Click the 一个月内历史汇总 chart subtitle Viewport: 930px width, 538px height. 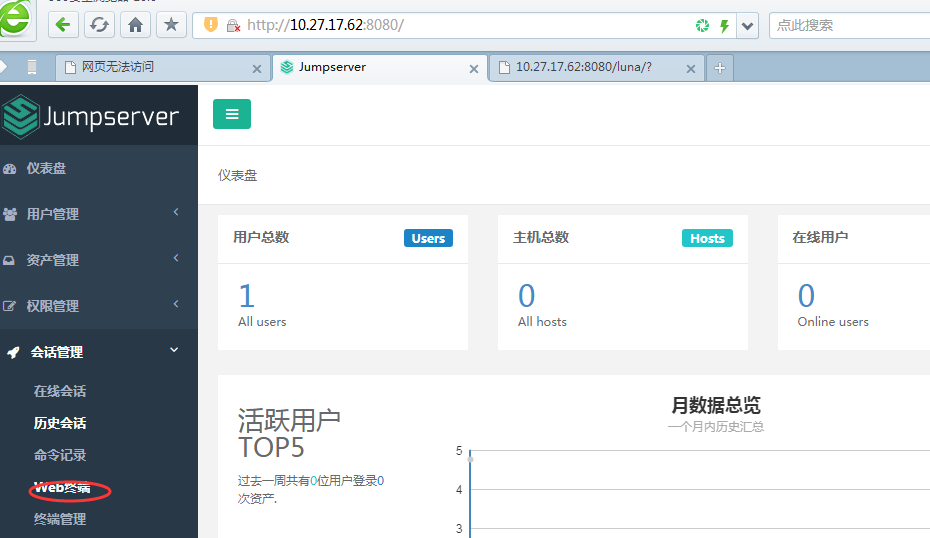tap(716, 427)
